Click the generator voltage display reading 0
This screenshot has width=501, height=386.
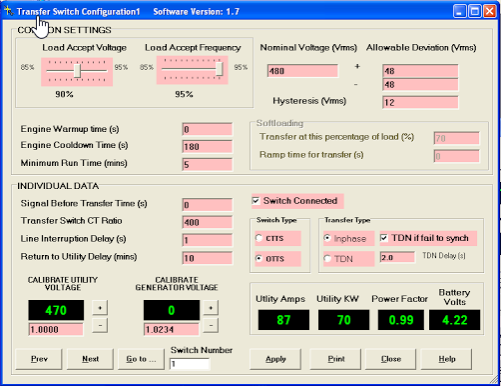coord(171,310)
